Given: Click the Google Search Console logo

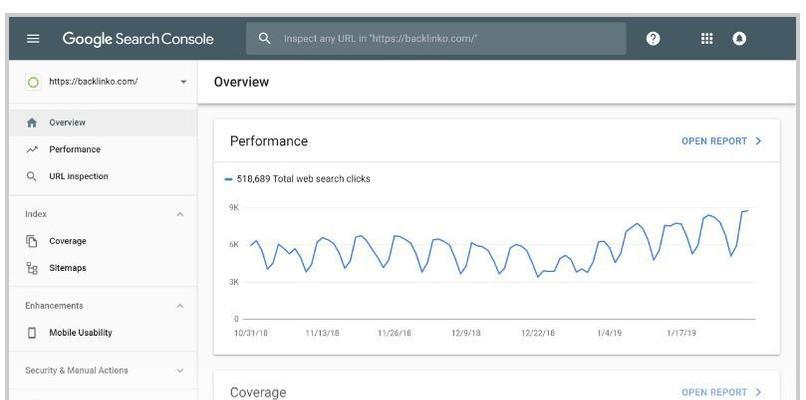Looking at the screenshot, I should (x=138, y=39).
